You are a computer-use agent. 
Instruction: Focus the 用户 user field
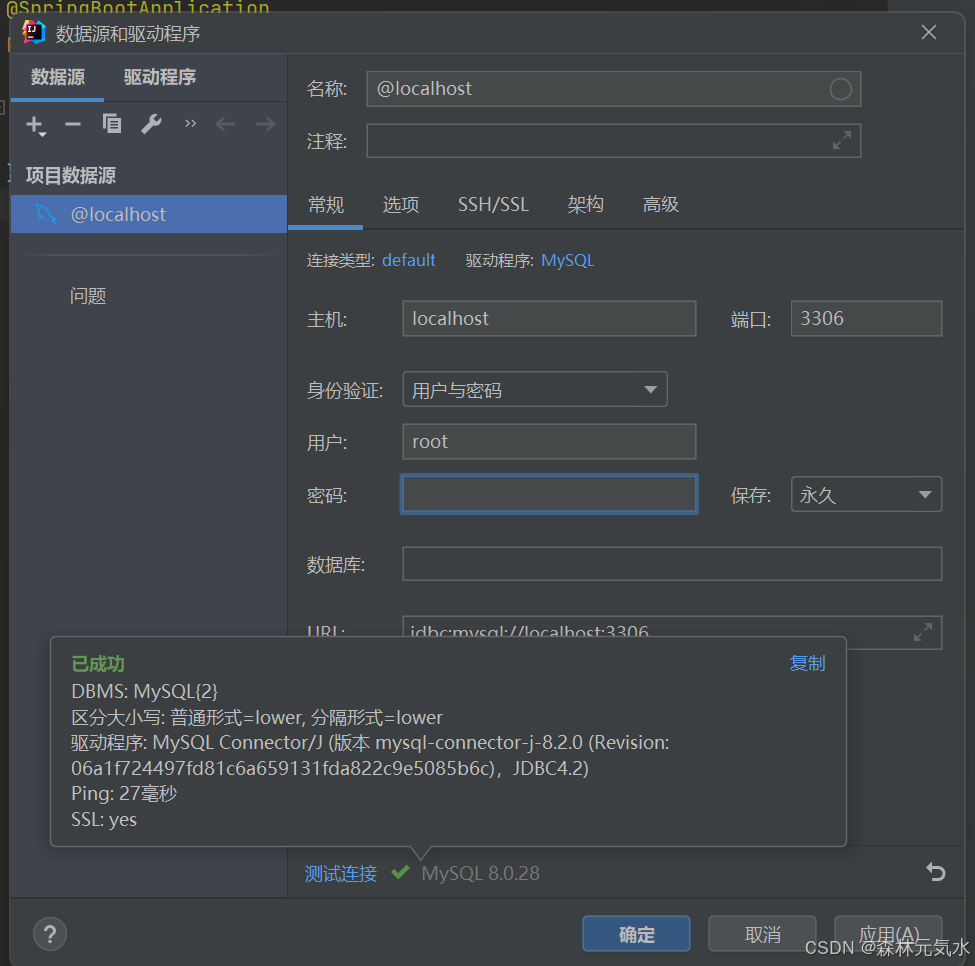[549, 442]
